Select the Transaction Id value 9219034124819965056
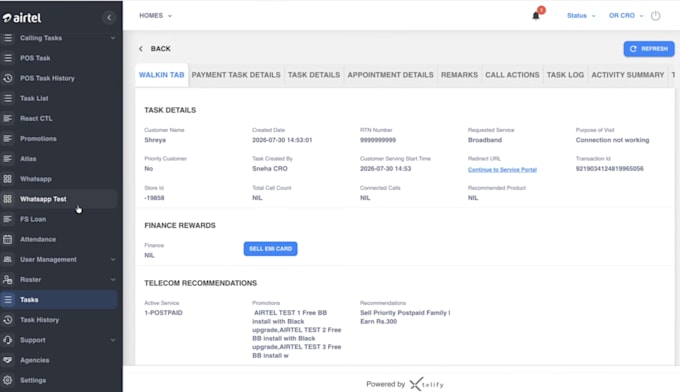680x392 pixels. (609, 169)
